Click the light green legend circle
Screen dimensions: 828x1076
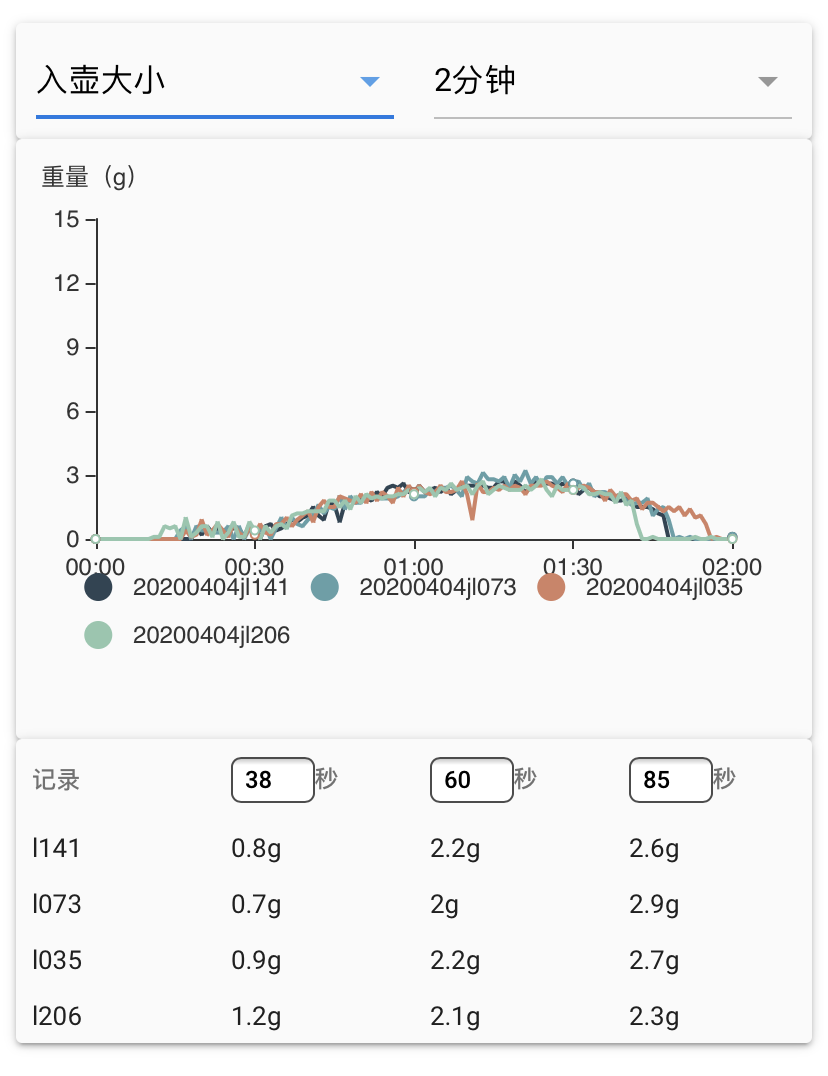[x=98, y=635]
